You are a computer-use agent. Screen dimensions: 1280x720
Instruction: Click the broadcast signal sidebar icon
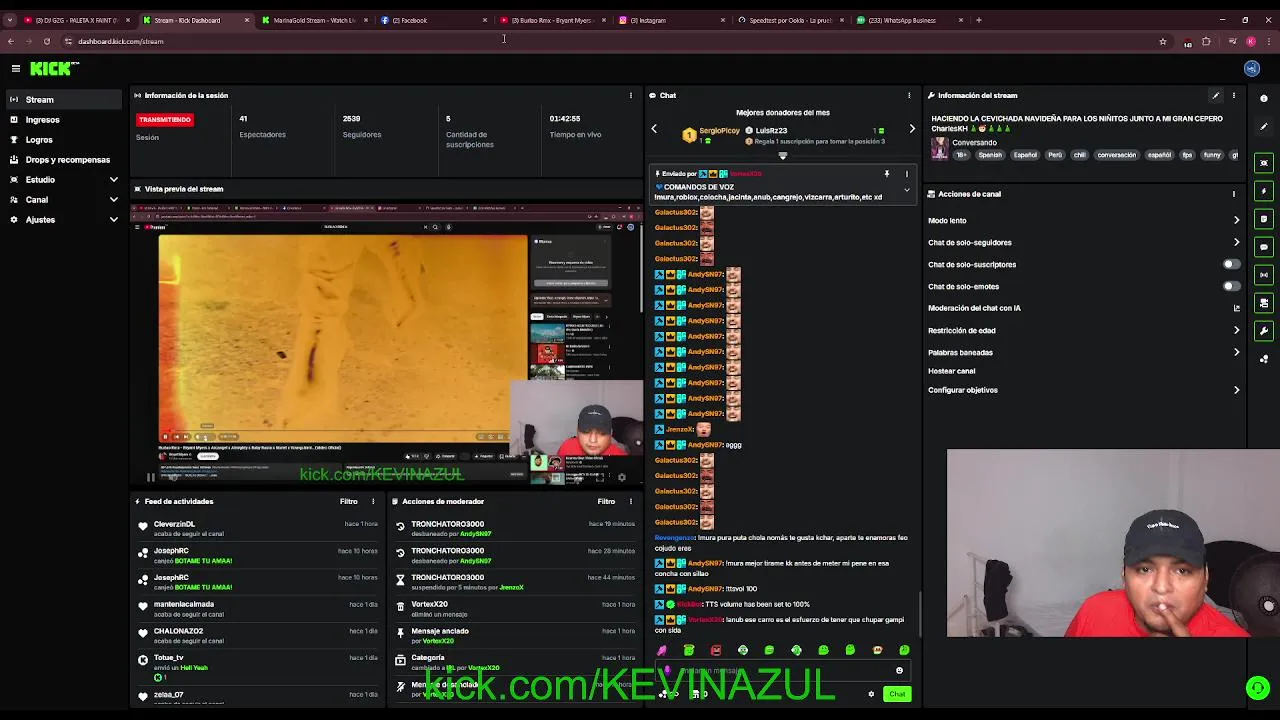click(1264, 275)
